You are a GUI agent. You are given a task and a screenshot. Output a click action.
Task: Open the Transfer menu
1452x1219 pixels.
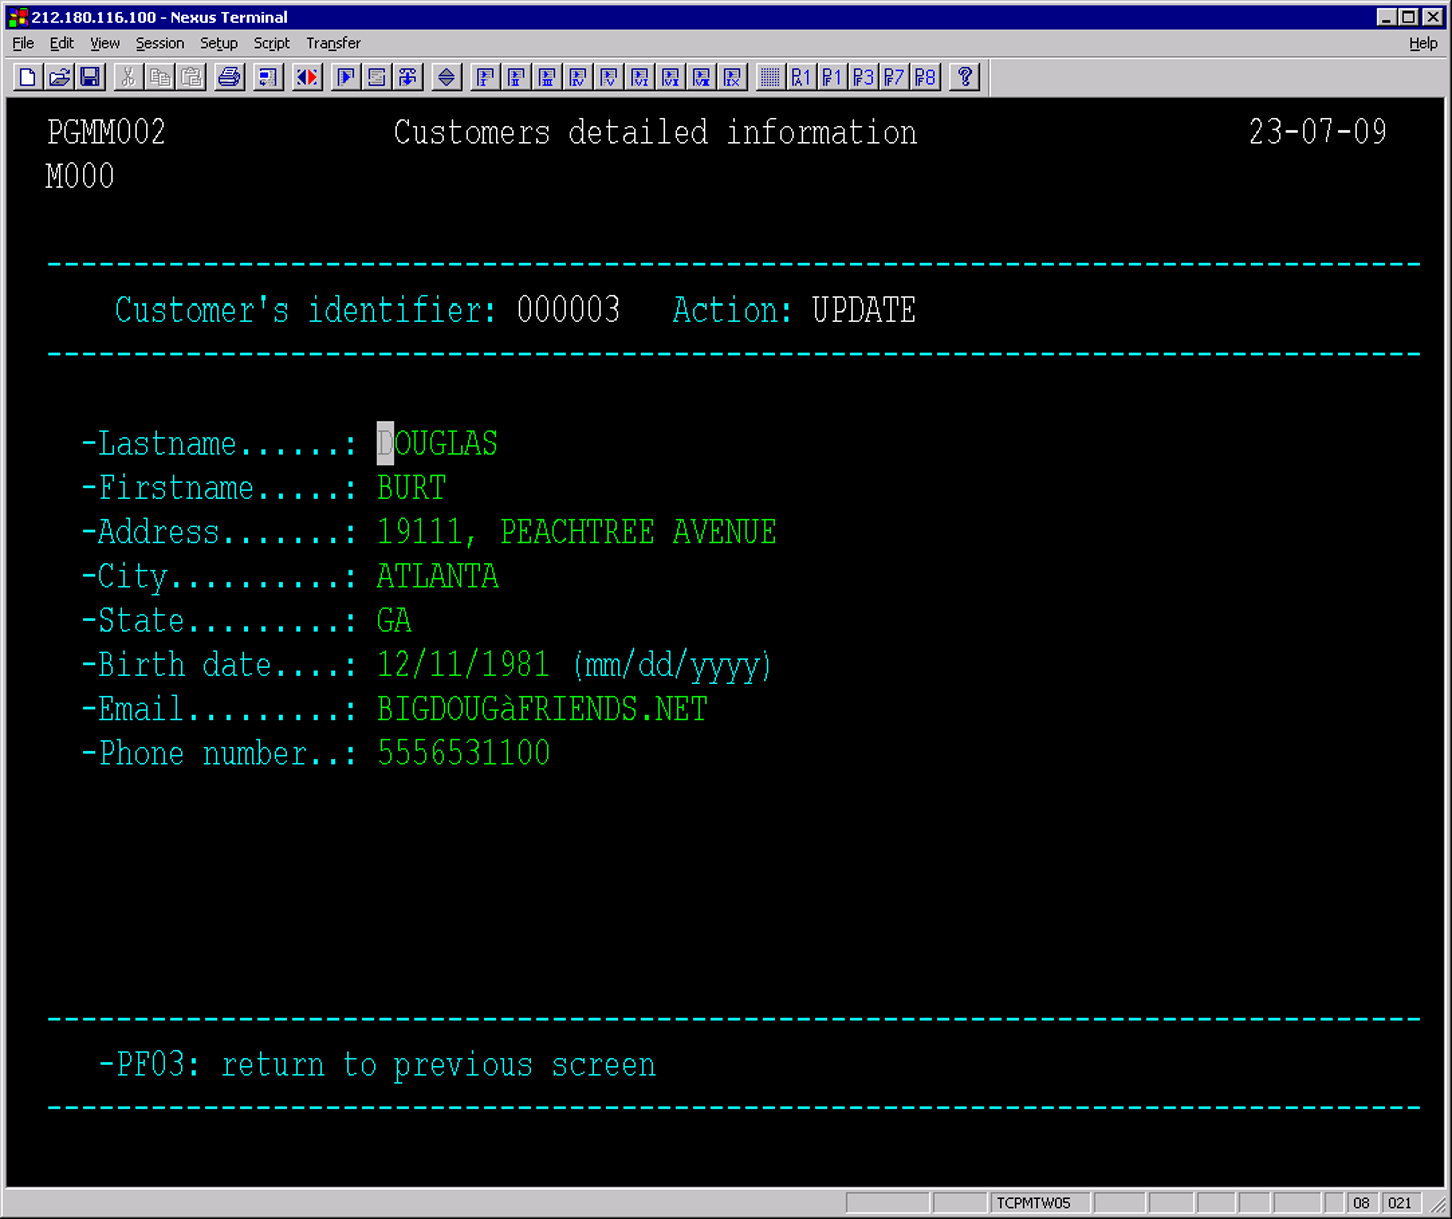pyautogui.click(x=333, y=43)
